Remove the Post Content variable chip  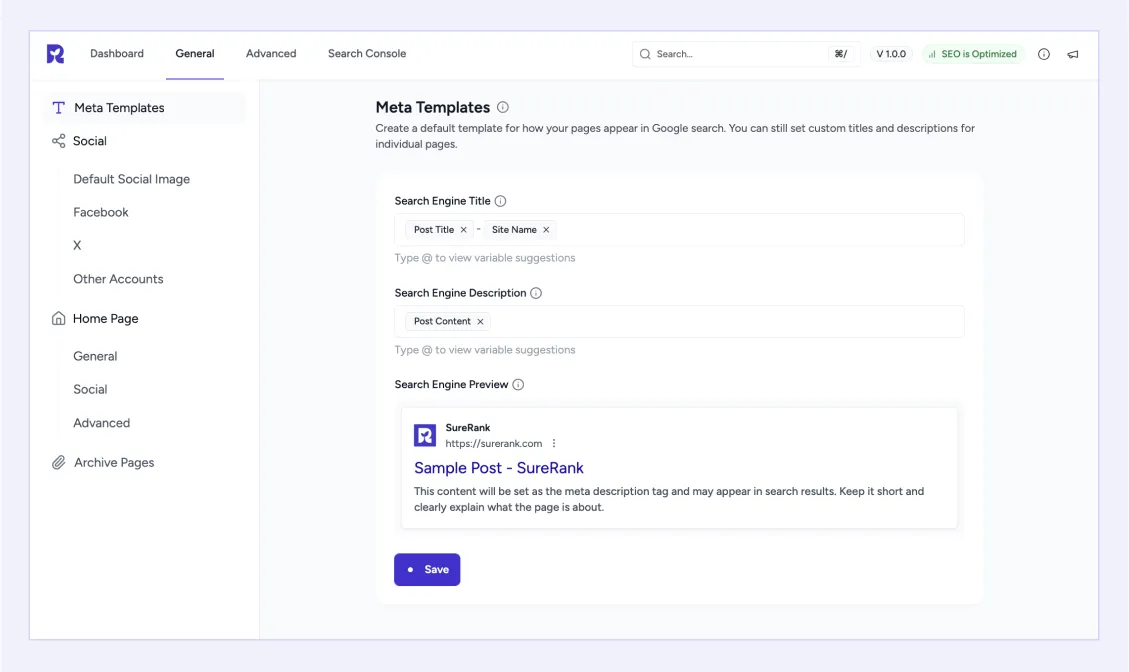click(x=480, y=321)
